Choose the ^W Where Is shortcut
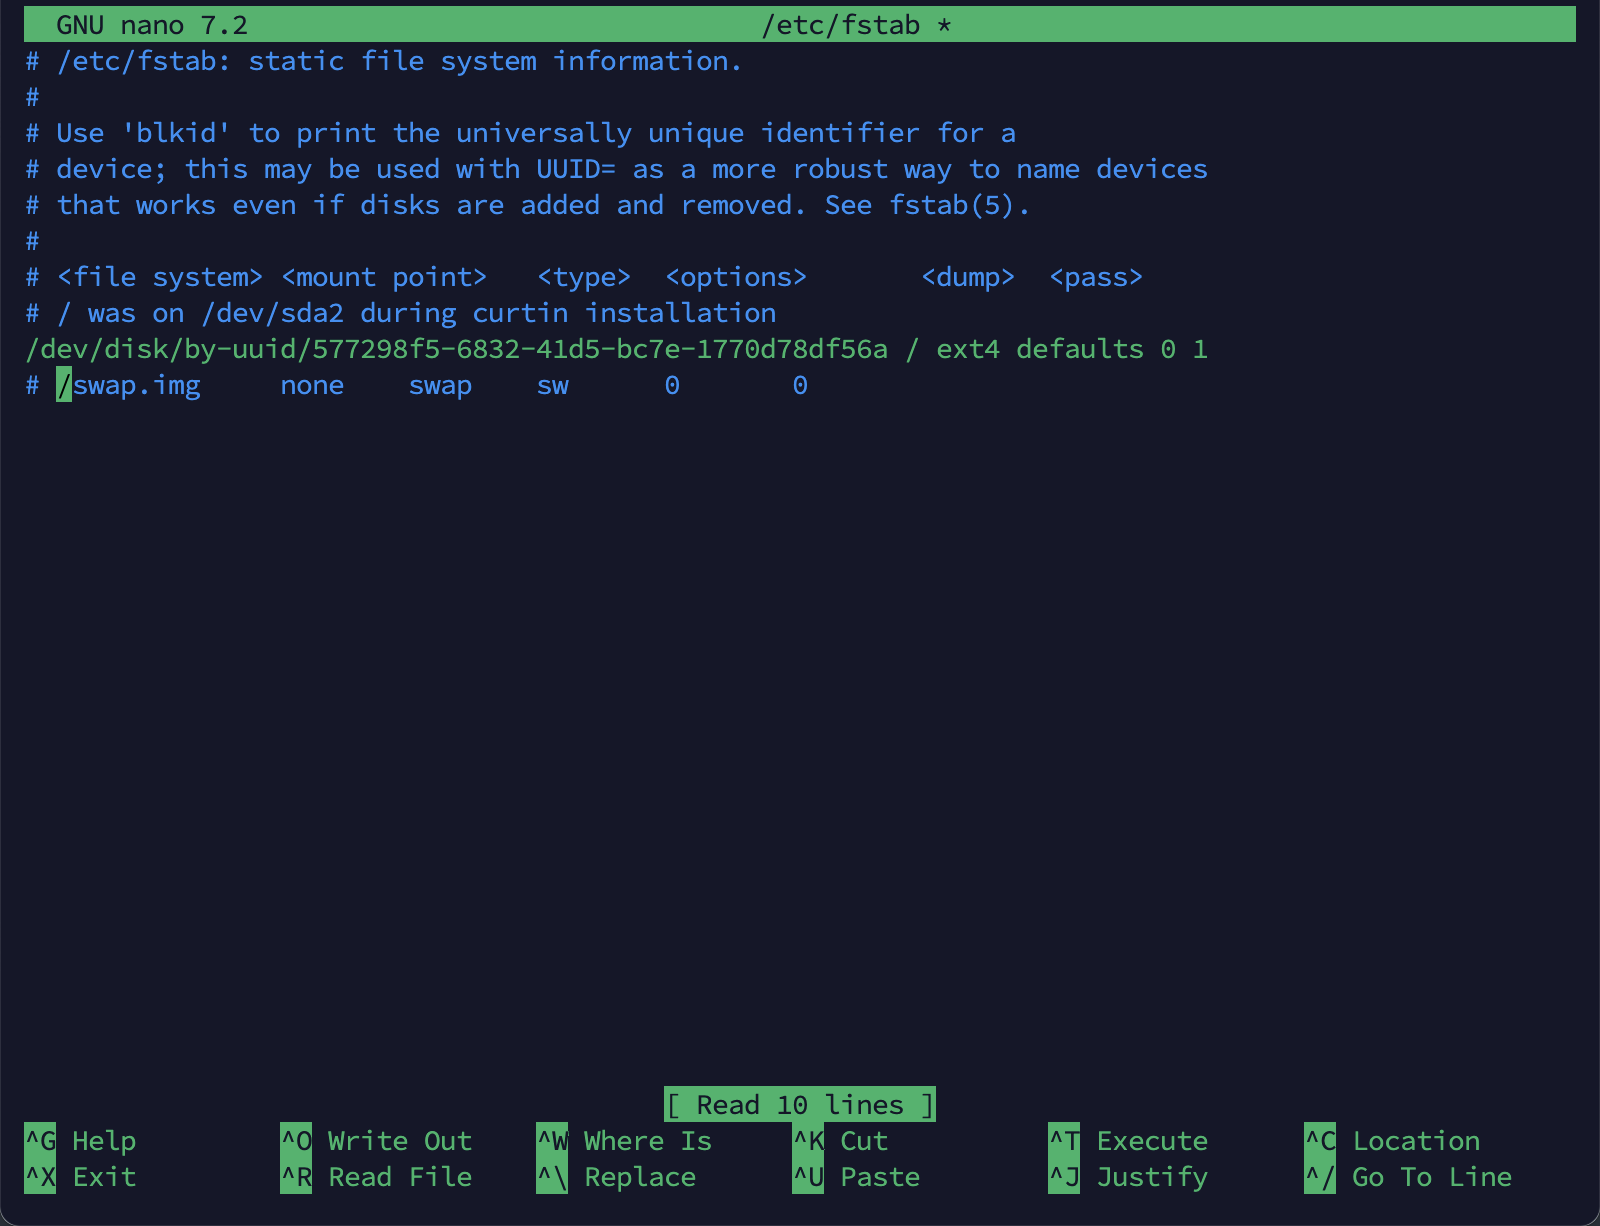The width and height of the screenshot is (1600, 1226). pos(625,1141)
